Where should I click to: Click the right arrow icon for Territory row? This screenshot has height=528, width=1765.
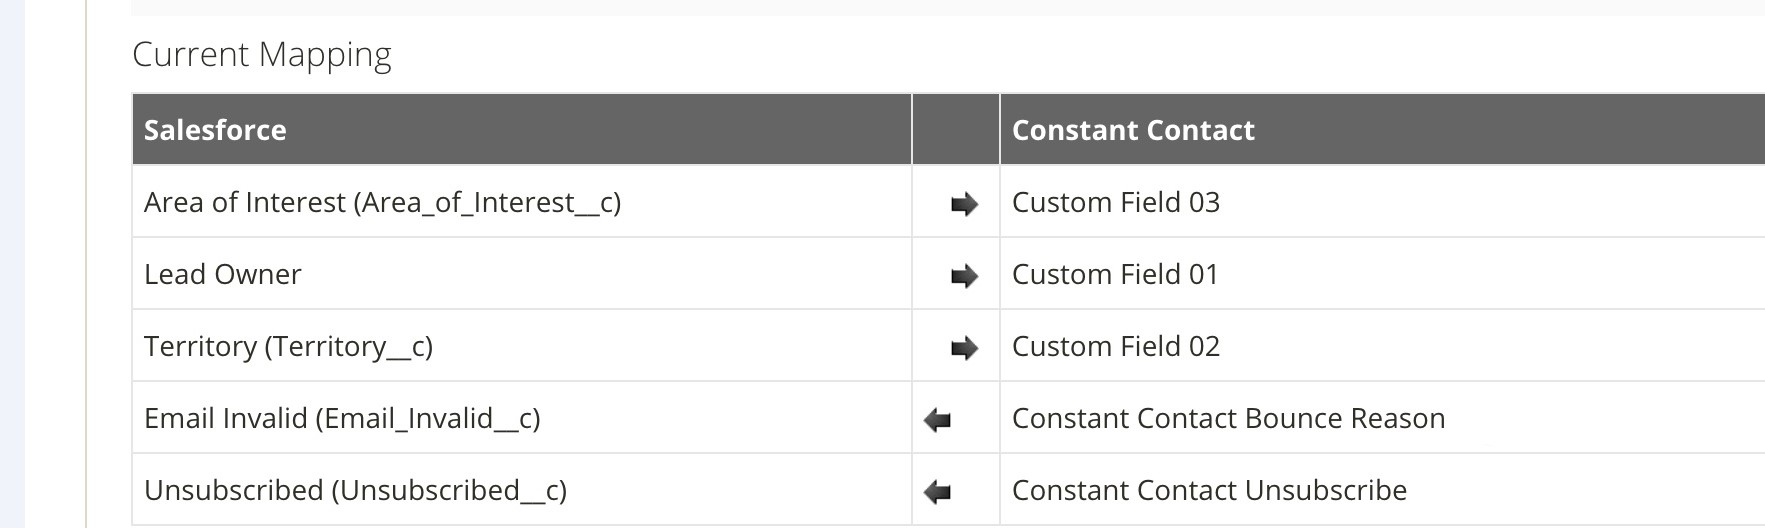point(964,348)
